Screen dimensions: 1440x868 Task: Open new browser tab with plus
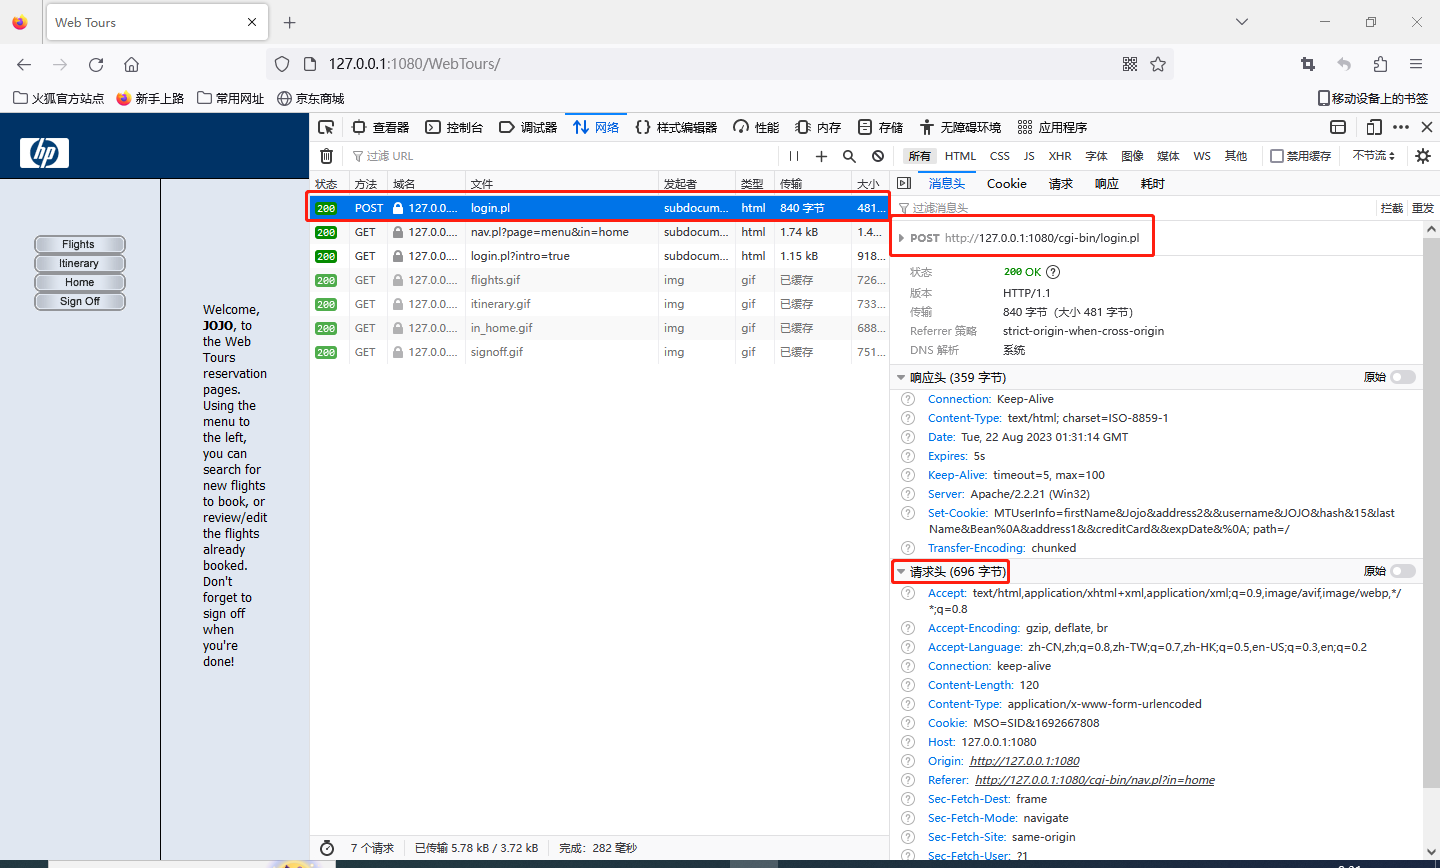(290, 22)
